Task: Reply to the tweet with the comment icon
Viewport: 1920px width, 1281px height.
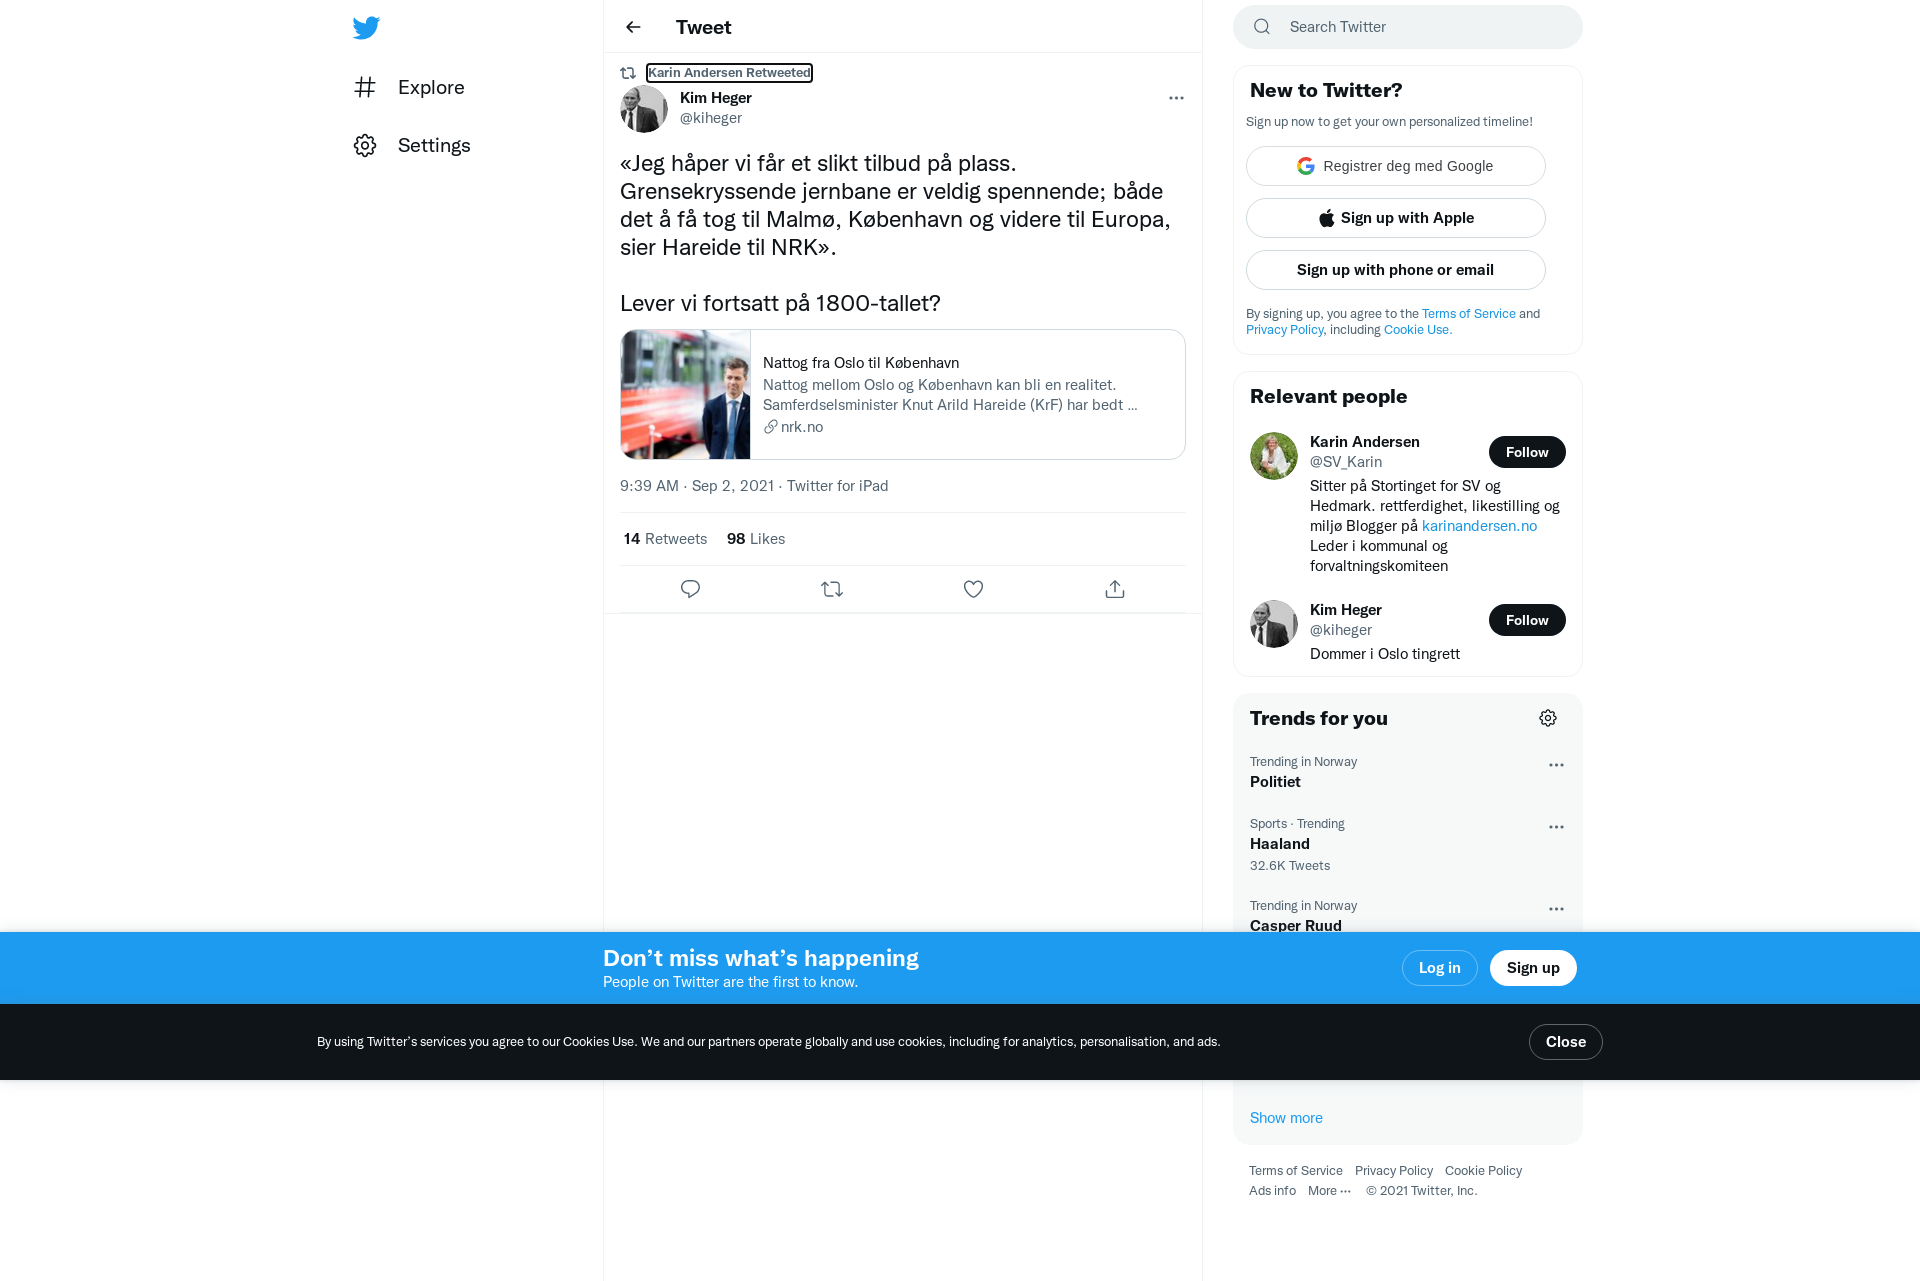Action: tap(690, 589)
